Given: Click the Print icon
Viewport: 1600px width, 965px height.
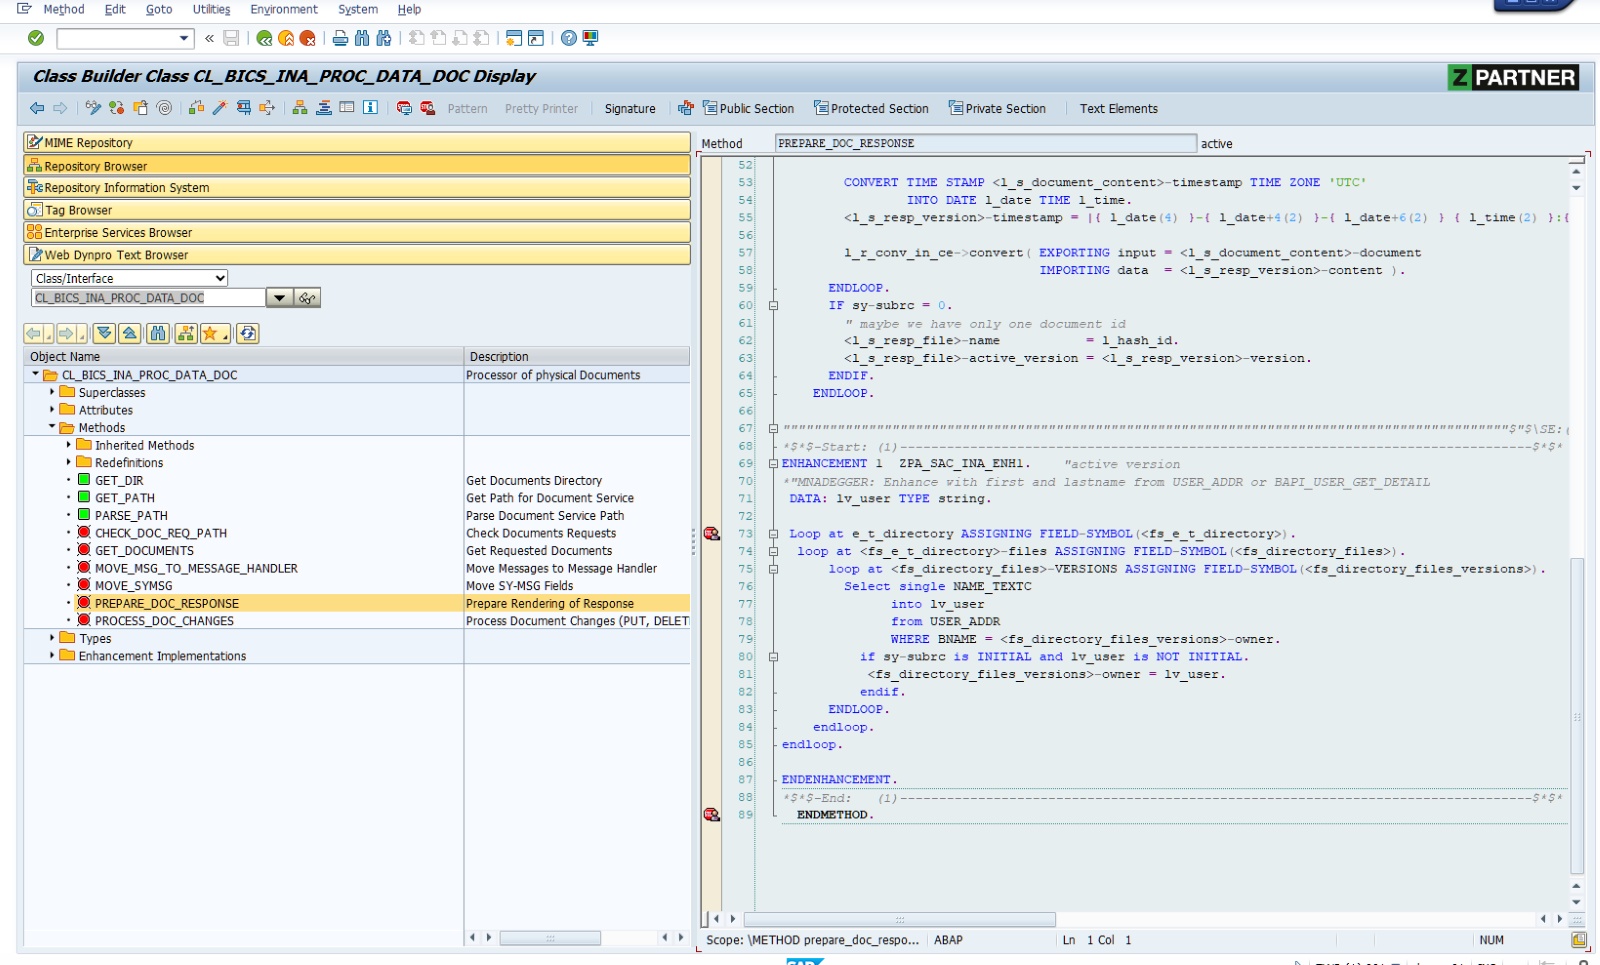Looking at the screenshot, I should coord(340,38).
